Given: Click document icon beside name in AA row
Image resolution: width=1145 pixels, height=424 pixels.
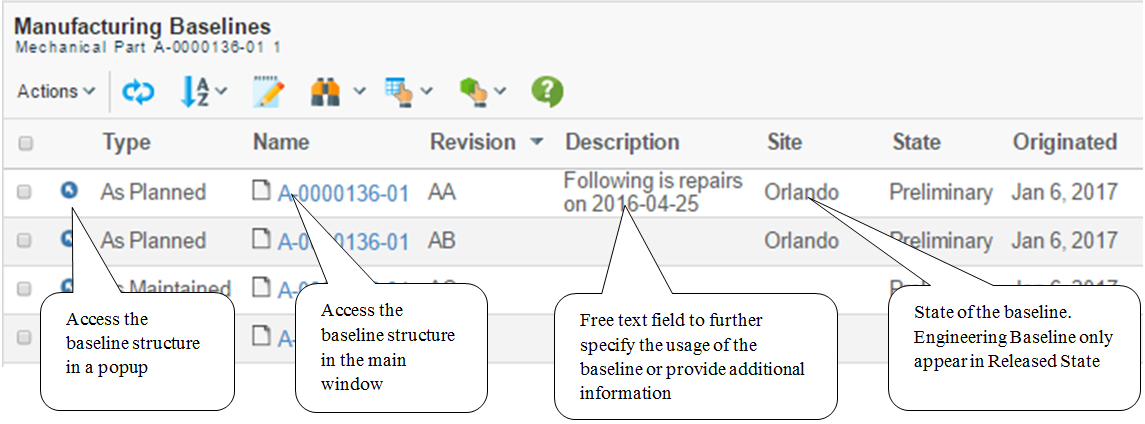Looking at the screenshot, I should 262,192.
